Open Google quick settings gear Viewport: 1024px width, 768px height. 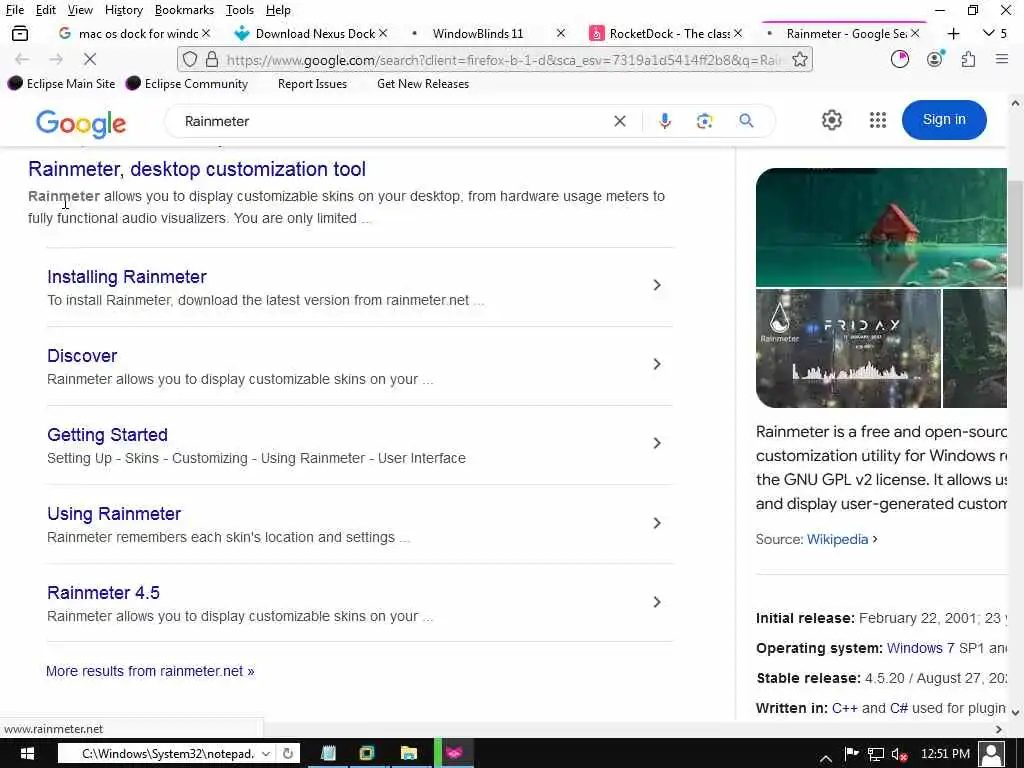831,120
